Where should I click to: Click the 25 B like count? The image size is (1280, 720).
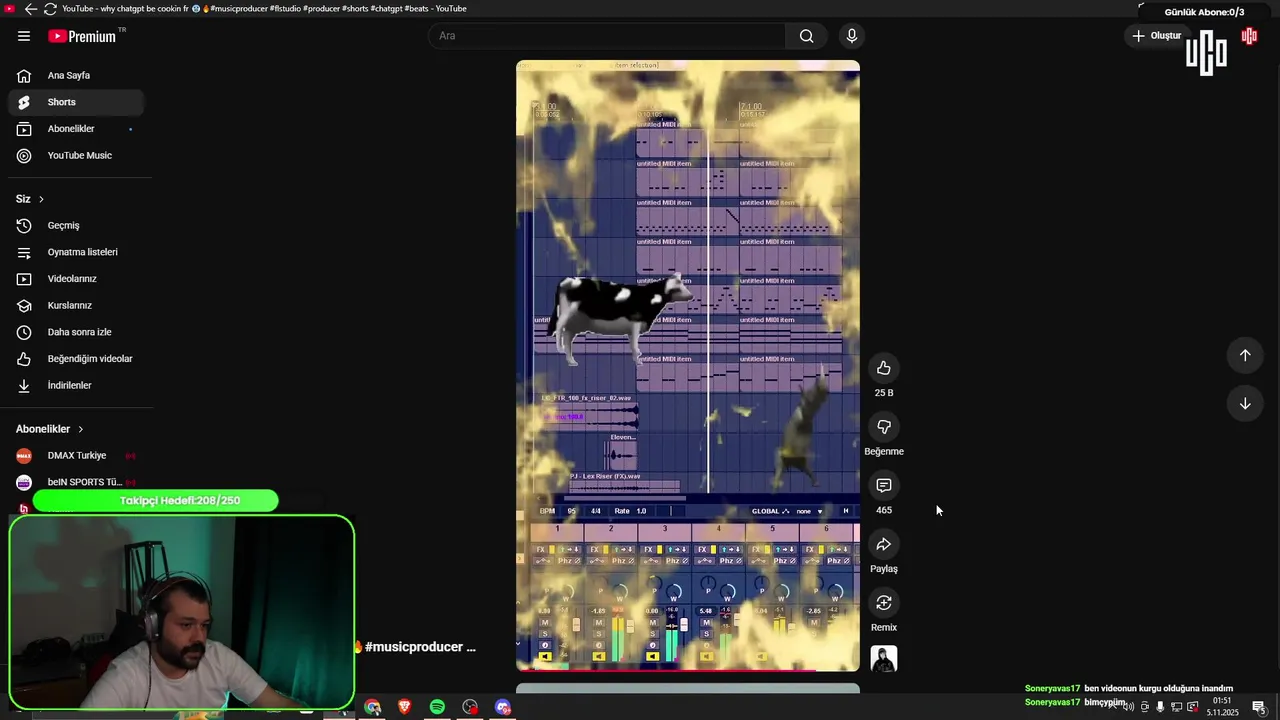[x=884, y=393]
